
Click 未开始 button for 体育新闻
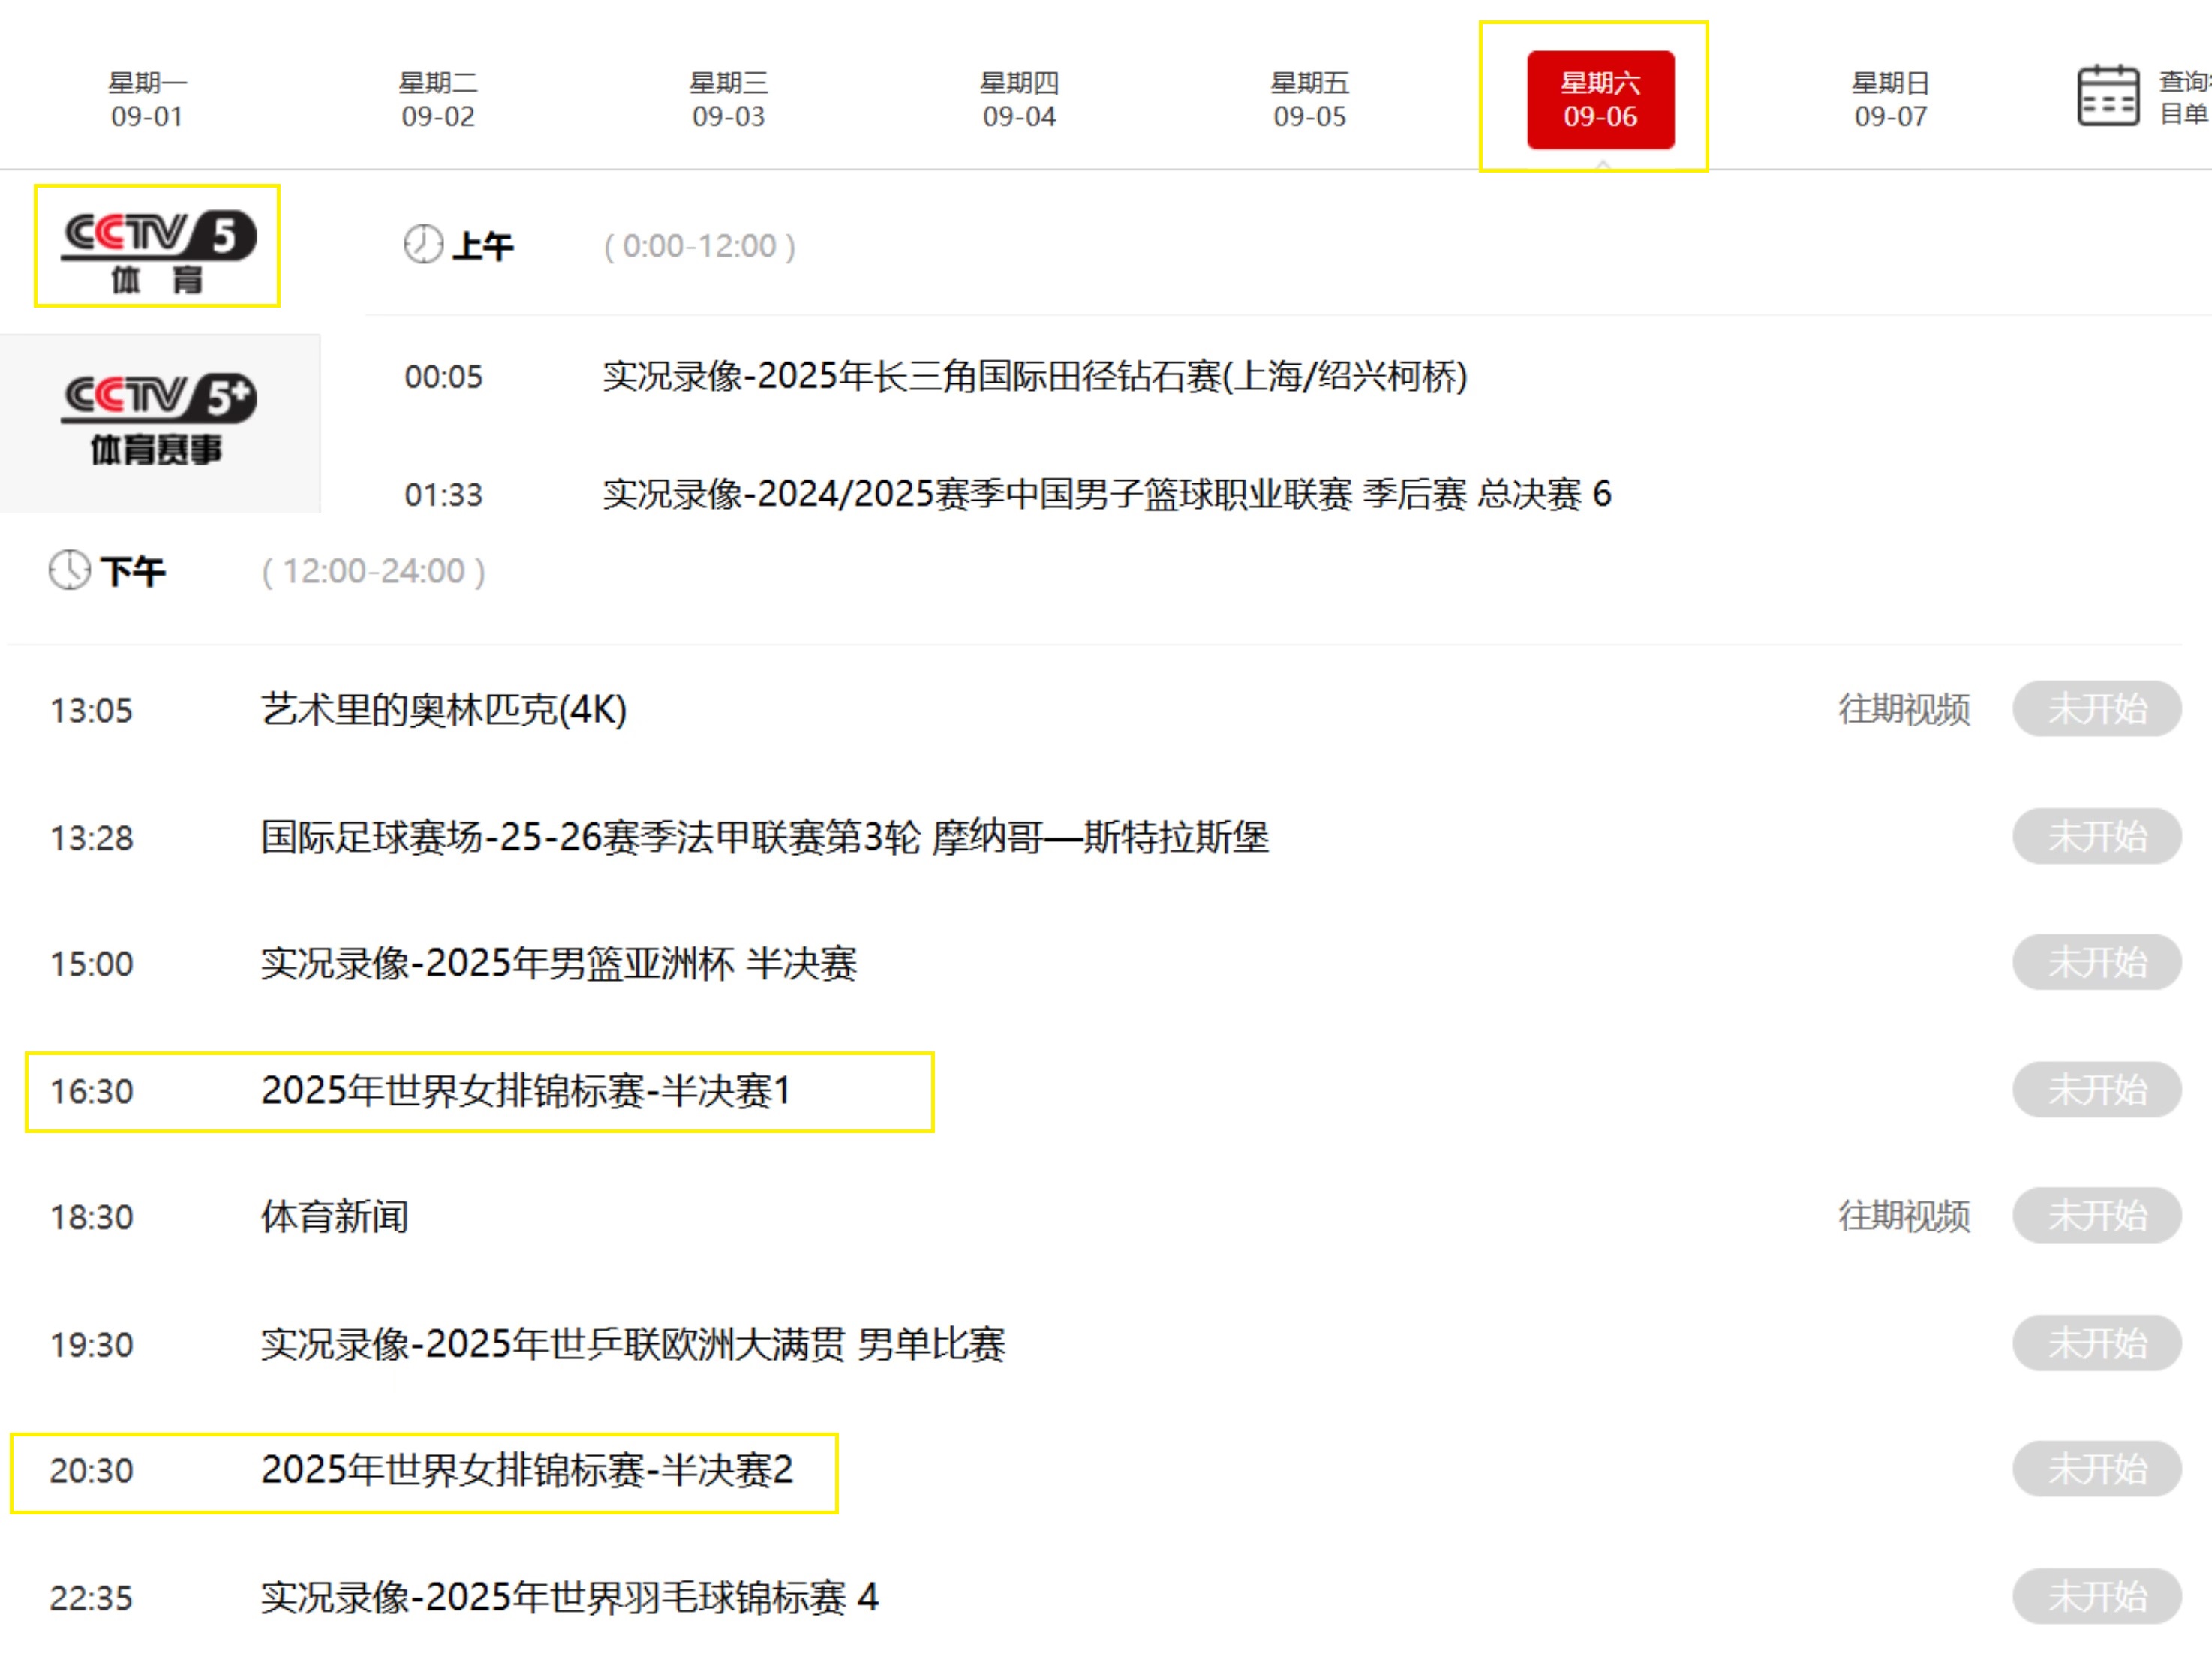coord(2097,1215)
